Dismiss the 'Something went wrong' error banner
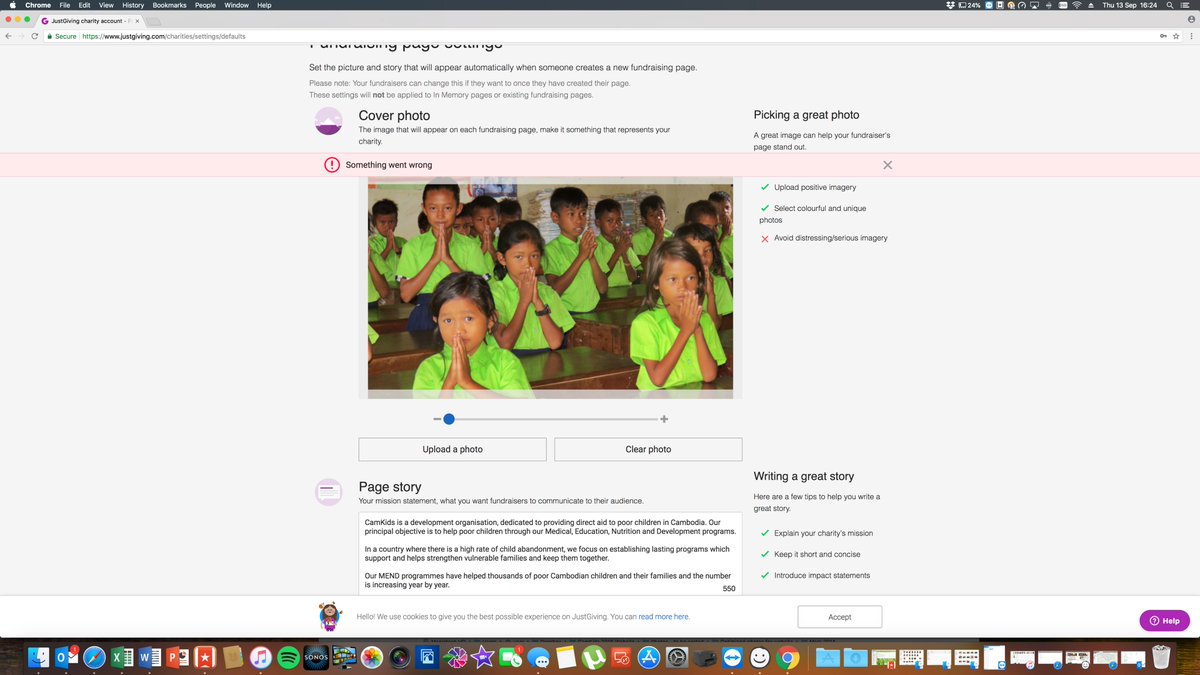 pos(887,165)
